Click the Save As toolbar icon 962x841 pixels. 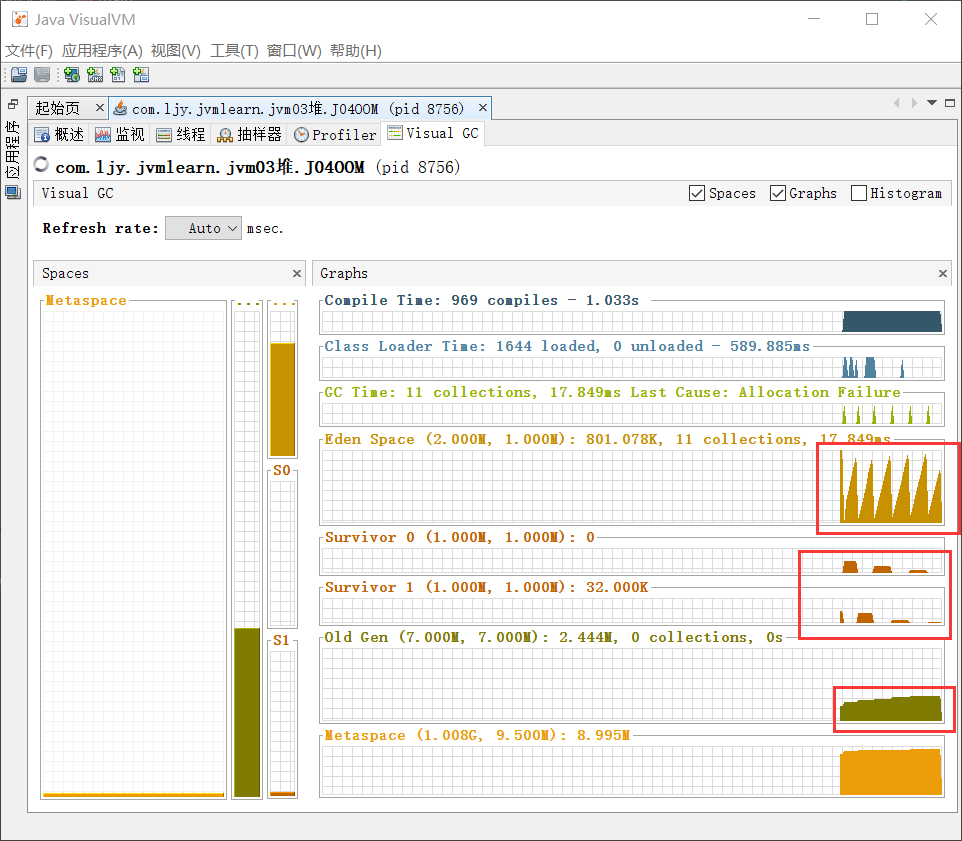(x=42, y=75)
